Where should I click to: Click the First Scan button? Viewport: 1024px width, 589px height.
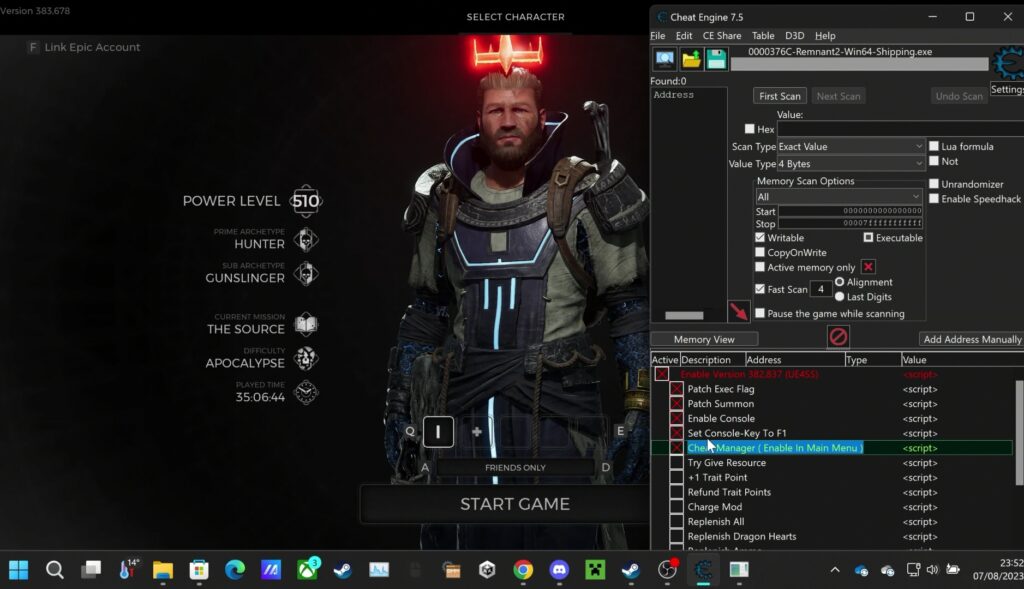click(780, 96)
